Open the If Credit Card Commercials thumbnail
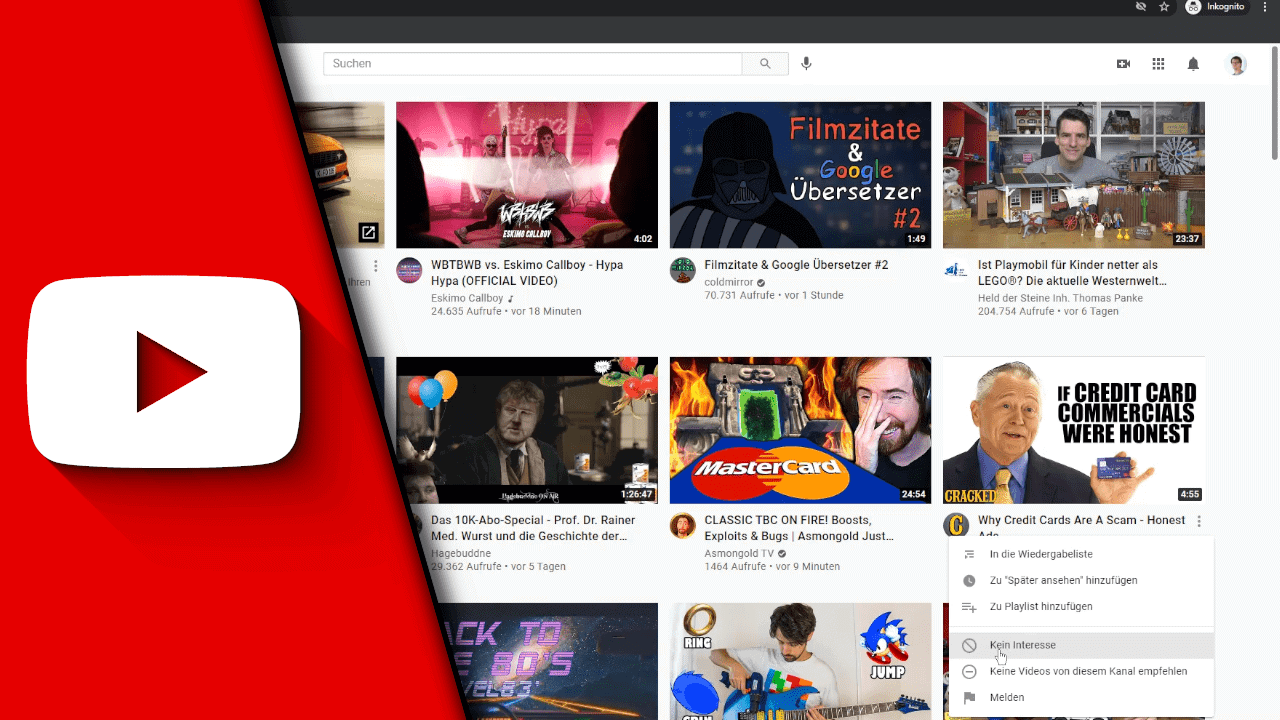This screenshot has height=720, width=1280. (1074, 430)
